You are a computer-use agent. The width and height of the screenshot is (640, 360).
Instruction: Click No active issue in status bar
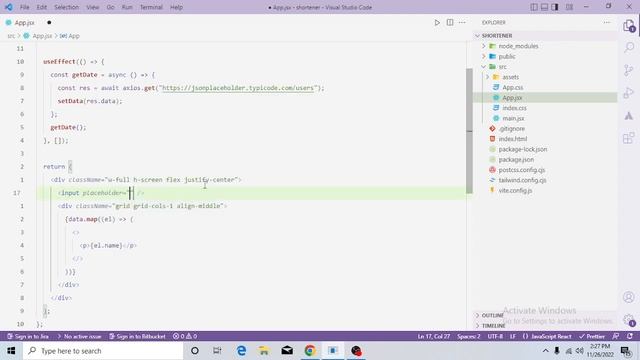79,336
